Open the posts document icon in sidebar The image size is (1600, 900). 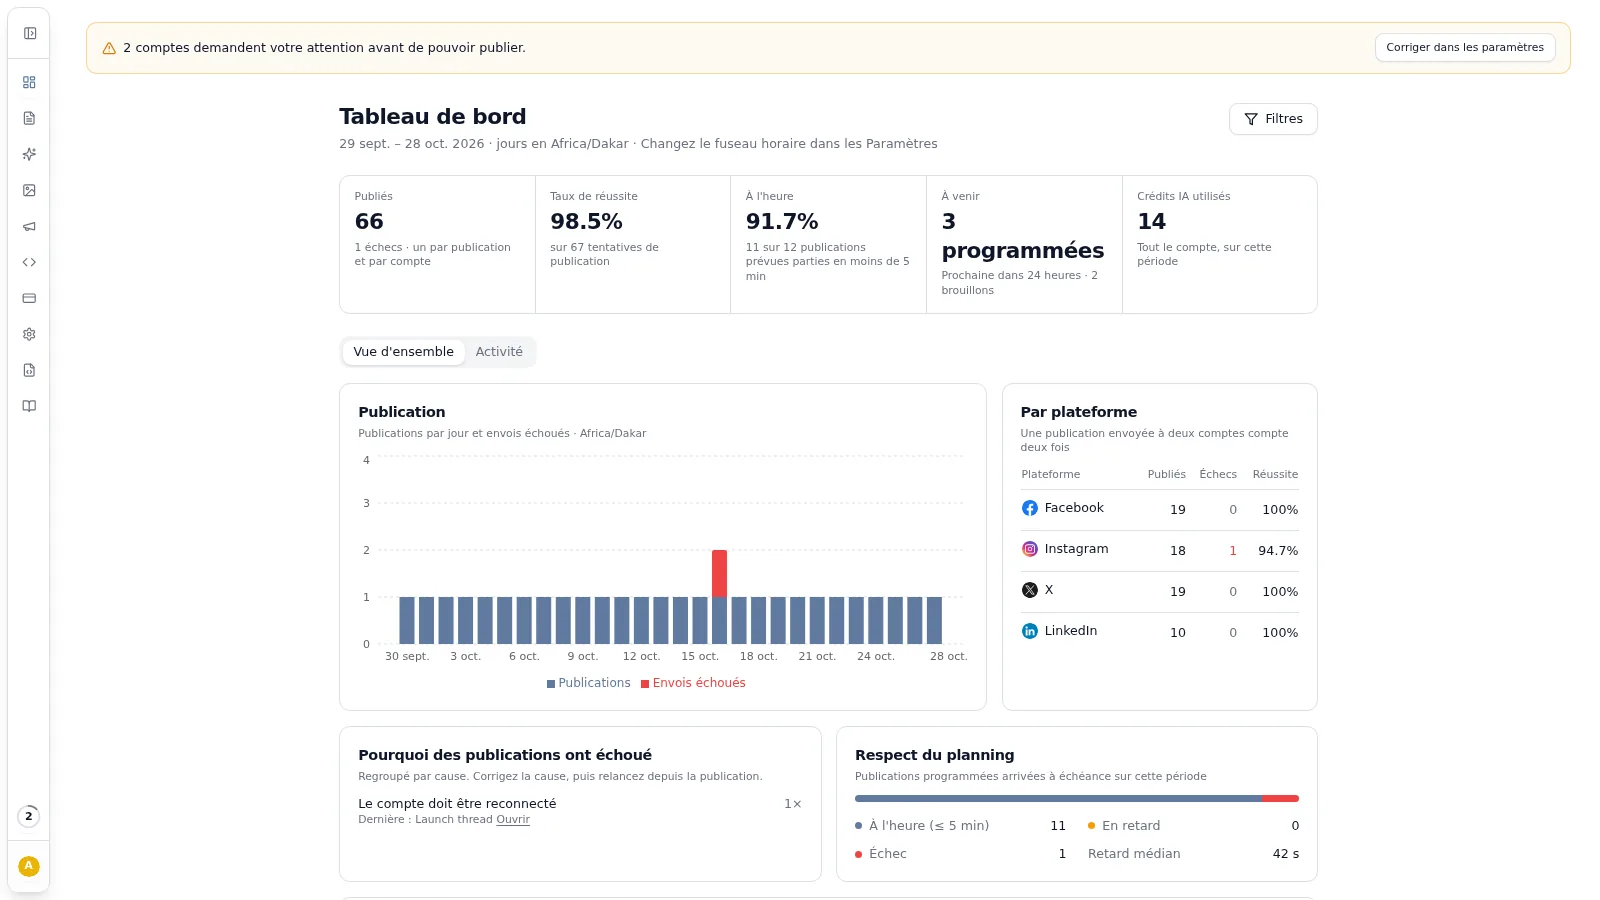point(29,118)
